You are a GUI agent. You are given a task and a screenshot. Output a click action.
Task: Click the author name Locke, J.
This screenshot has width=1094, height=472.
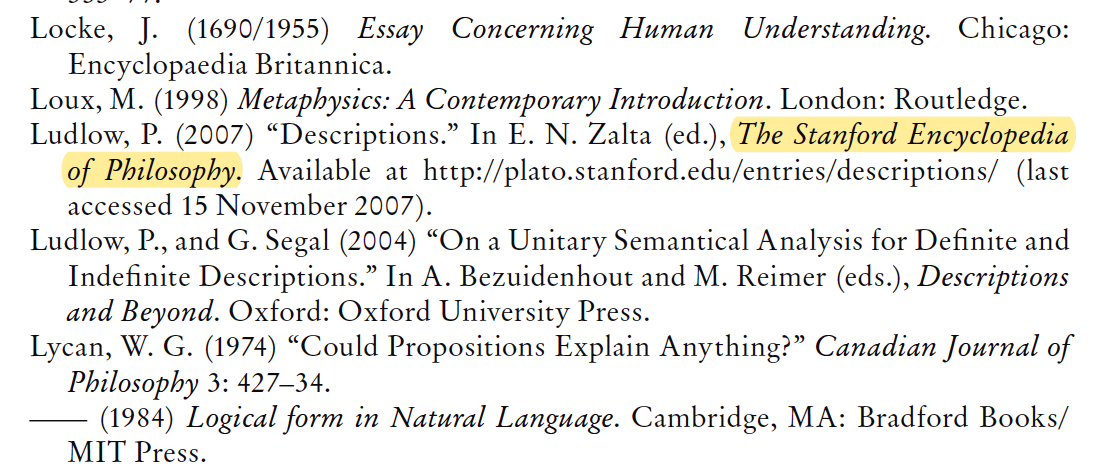pyautogui.click(x=94, y=30)
